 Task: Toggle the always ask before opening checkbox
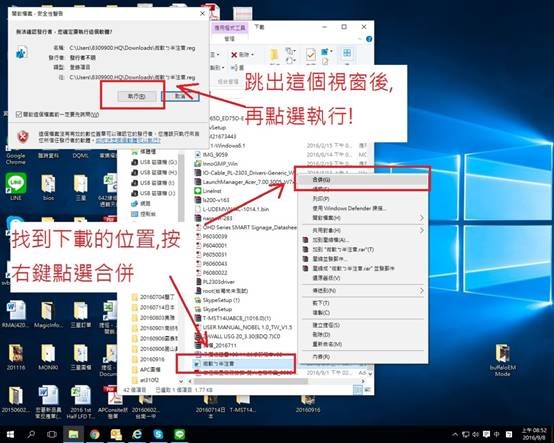[19, 114]
